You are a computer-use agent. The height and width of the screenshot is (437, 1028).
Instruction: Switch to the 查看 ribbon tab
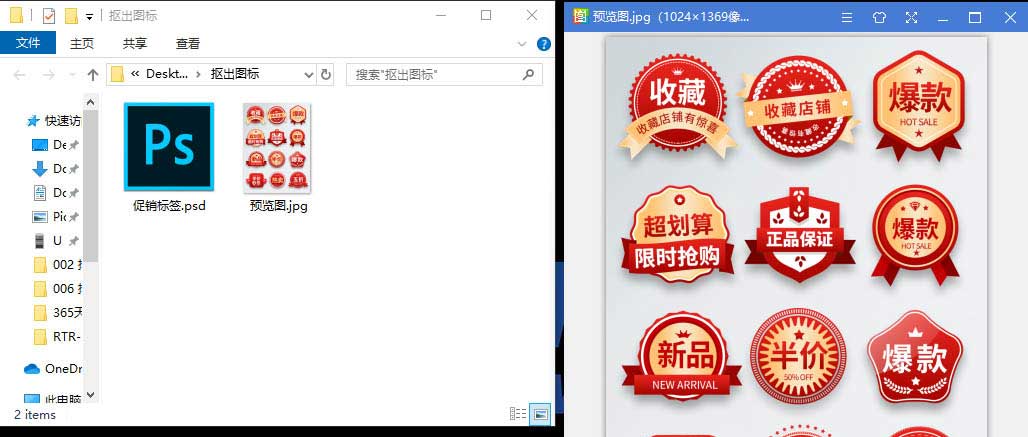(188, 43)
